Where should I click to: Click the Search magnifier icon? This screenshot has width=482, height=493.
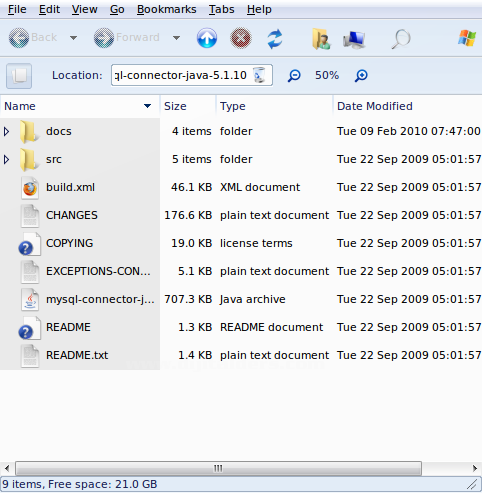tap(401, 39)
